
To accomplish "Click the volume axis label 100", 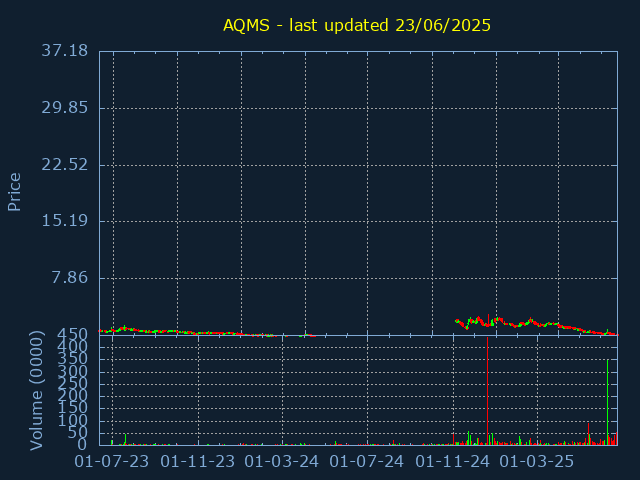I will coord(72,420).
